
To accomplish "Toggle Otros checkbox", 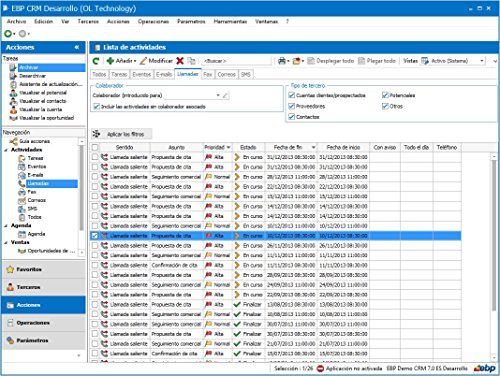I will (385, 106).
